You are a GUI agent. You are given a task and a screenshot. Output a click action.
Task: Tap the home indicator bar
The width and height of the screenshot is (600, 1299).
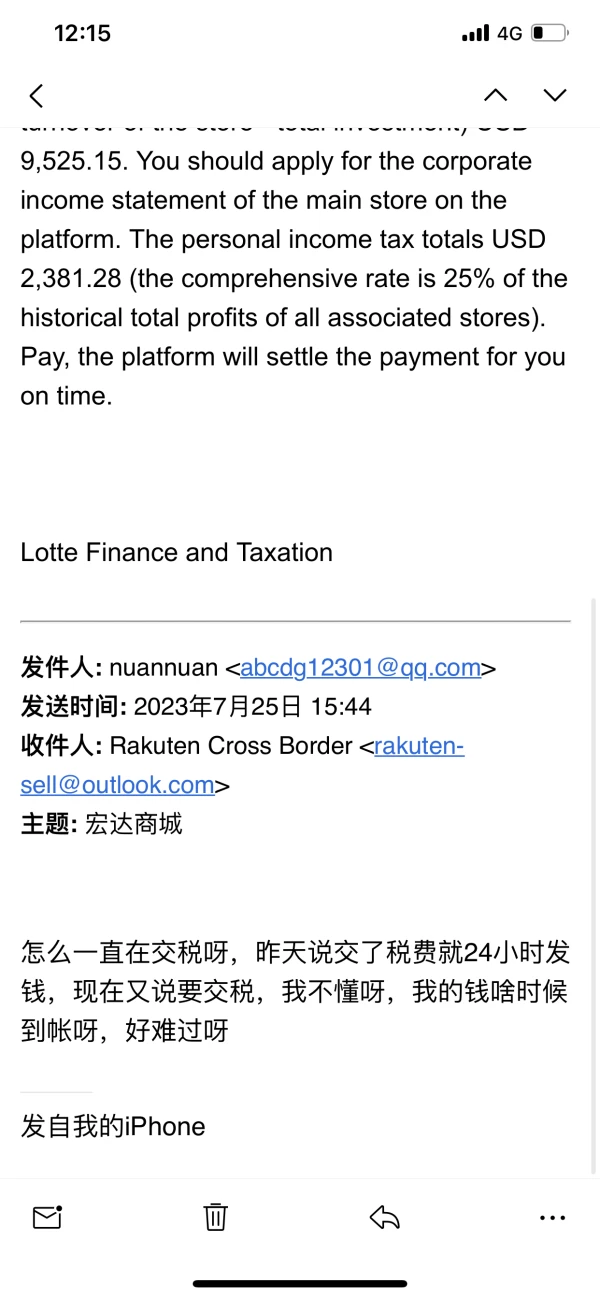(x=300, y=1283)
